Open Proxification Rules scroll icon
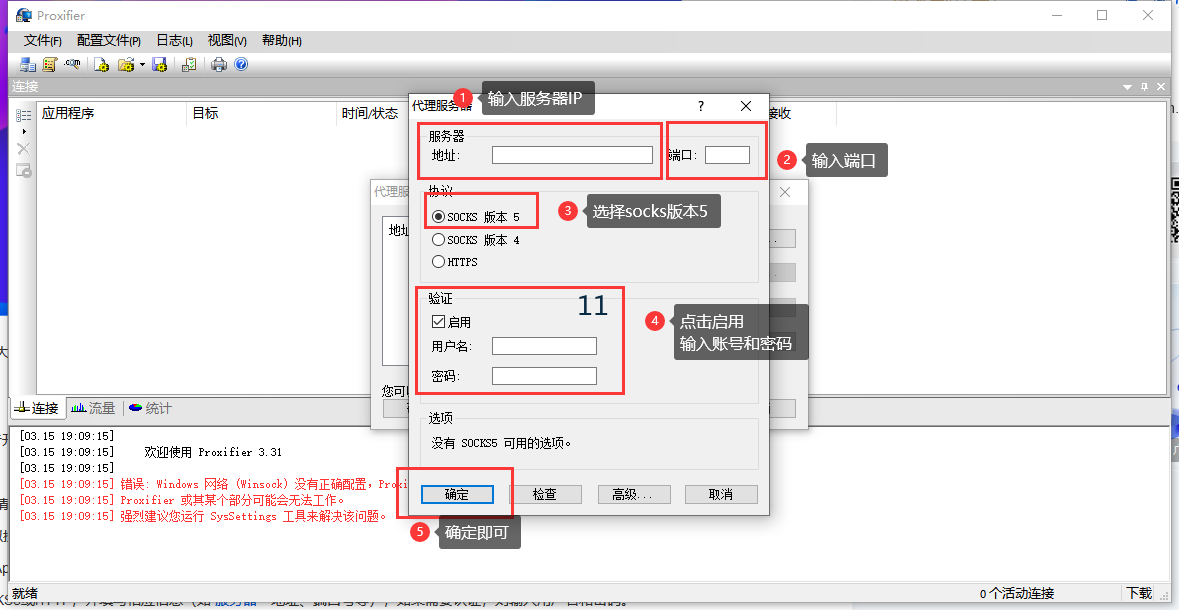 click(50, 65)
